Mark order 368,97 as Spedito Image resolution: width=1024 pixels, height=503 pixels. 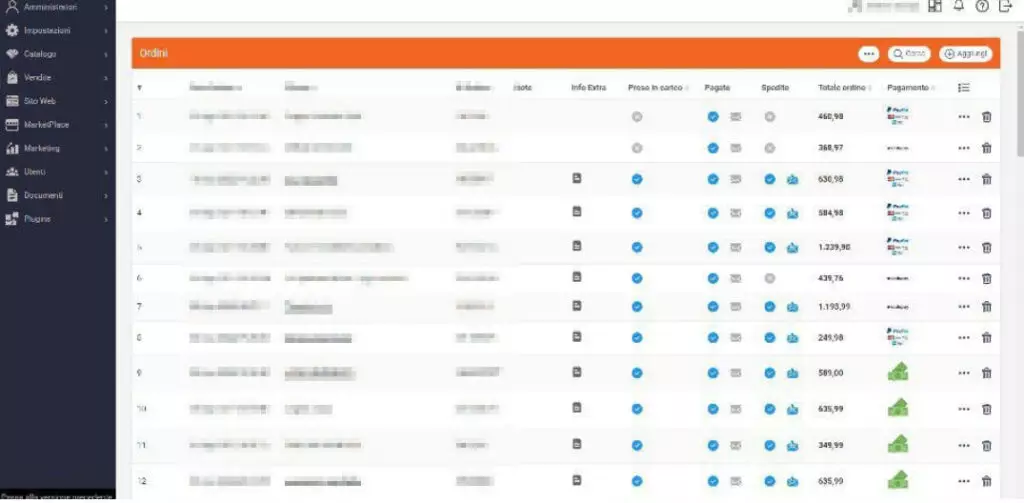coord(770,148)
